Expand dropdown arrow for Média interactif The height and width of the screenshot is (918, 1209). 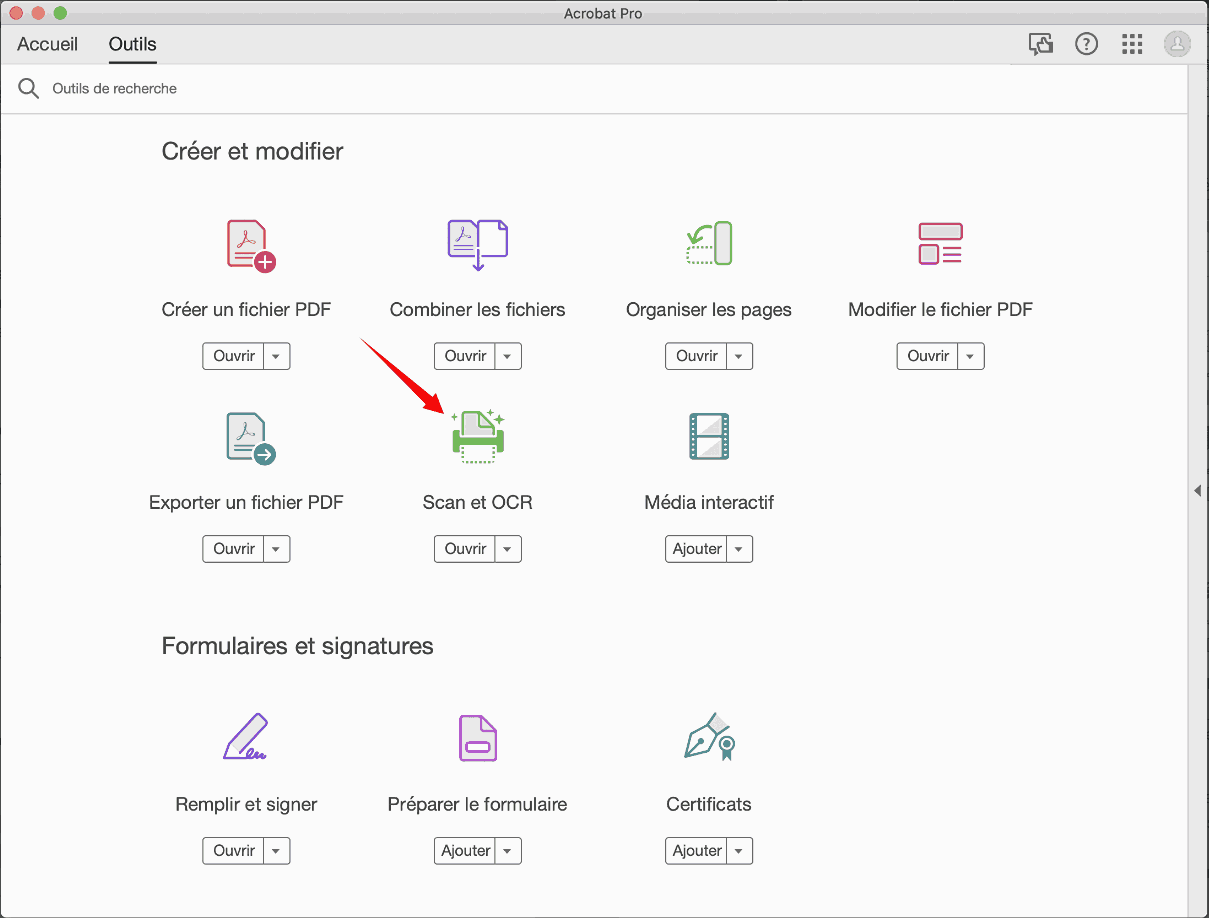tap(740, 549)
